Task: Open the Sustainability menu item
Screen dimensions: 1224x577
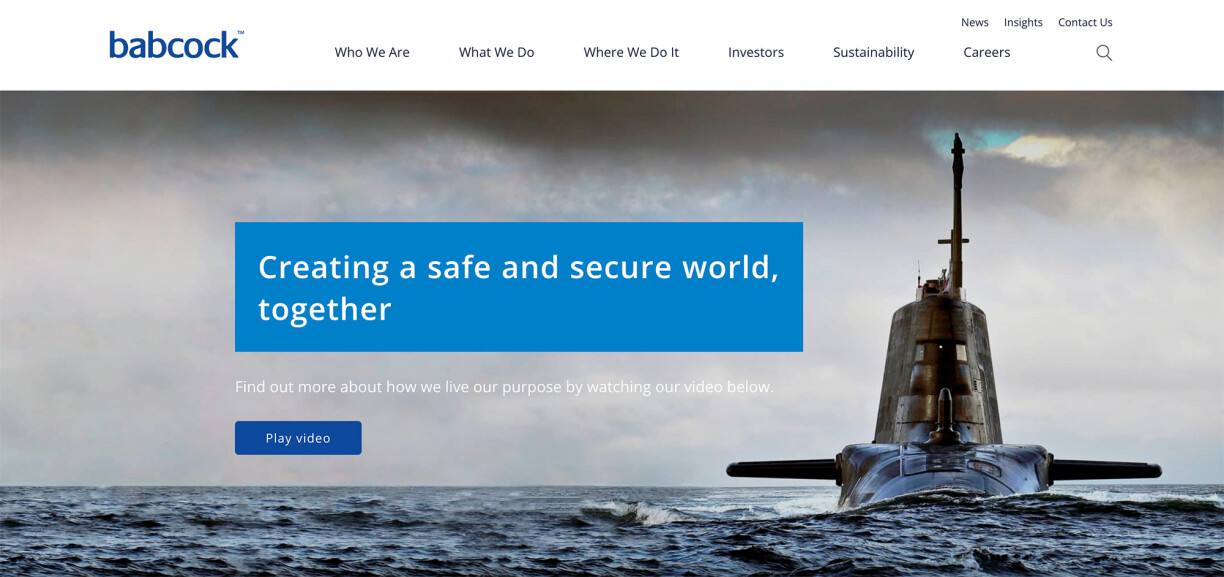Action: point(873,52)
